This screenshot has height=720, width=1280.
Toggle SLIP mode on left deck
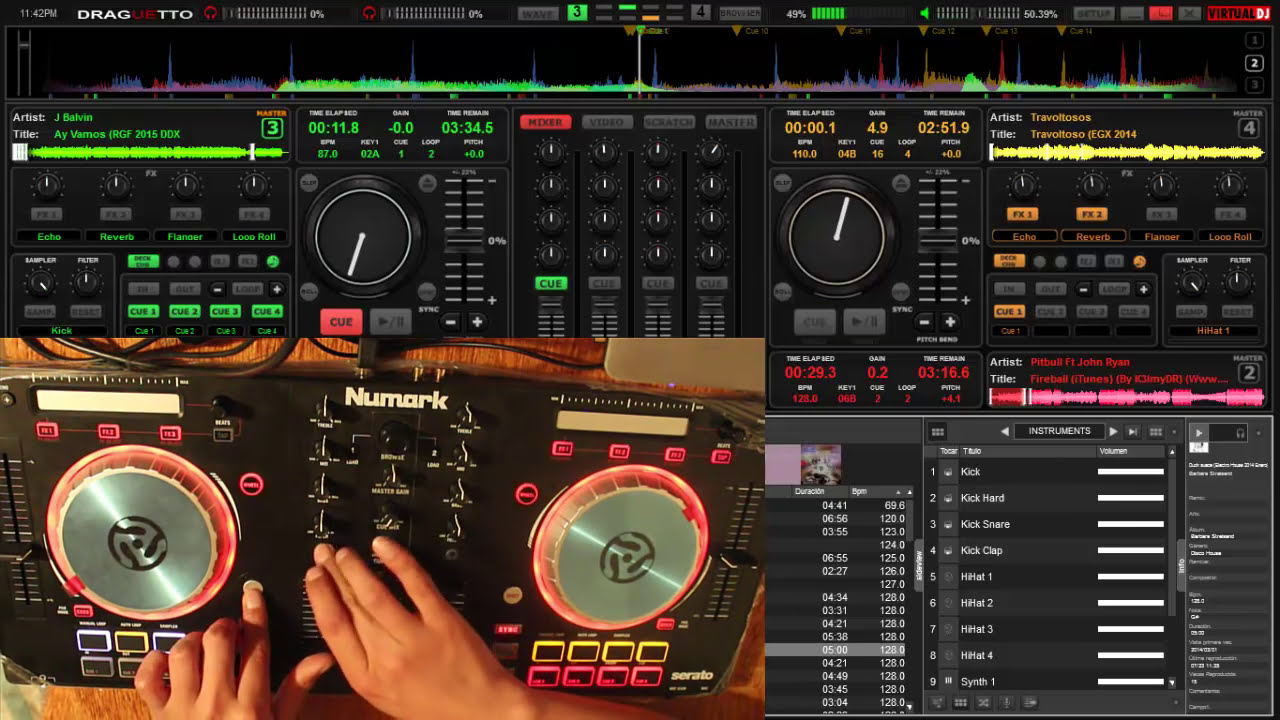coord(309,183)
